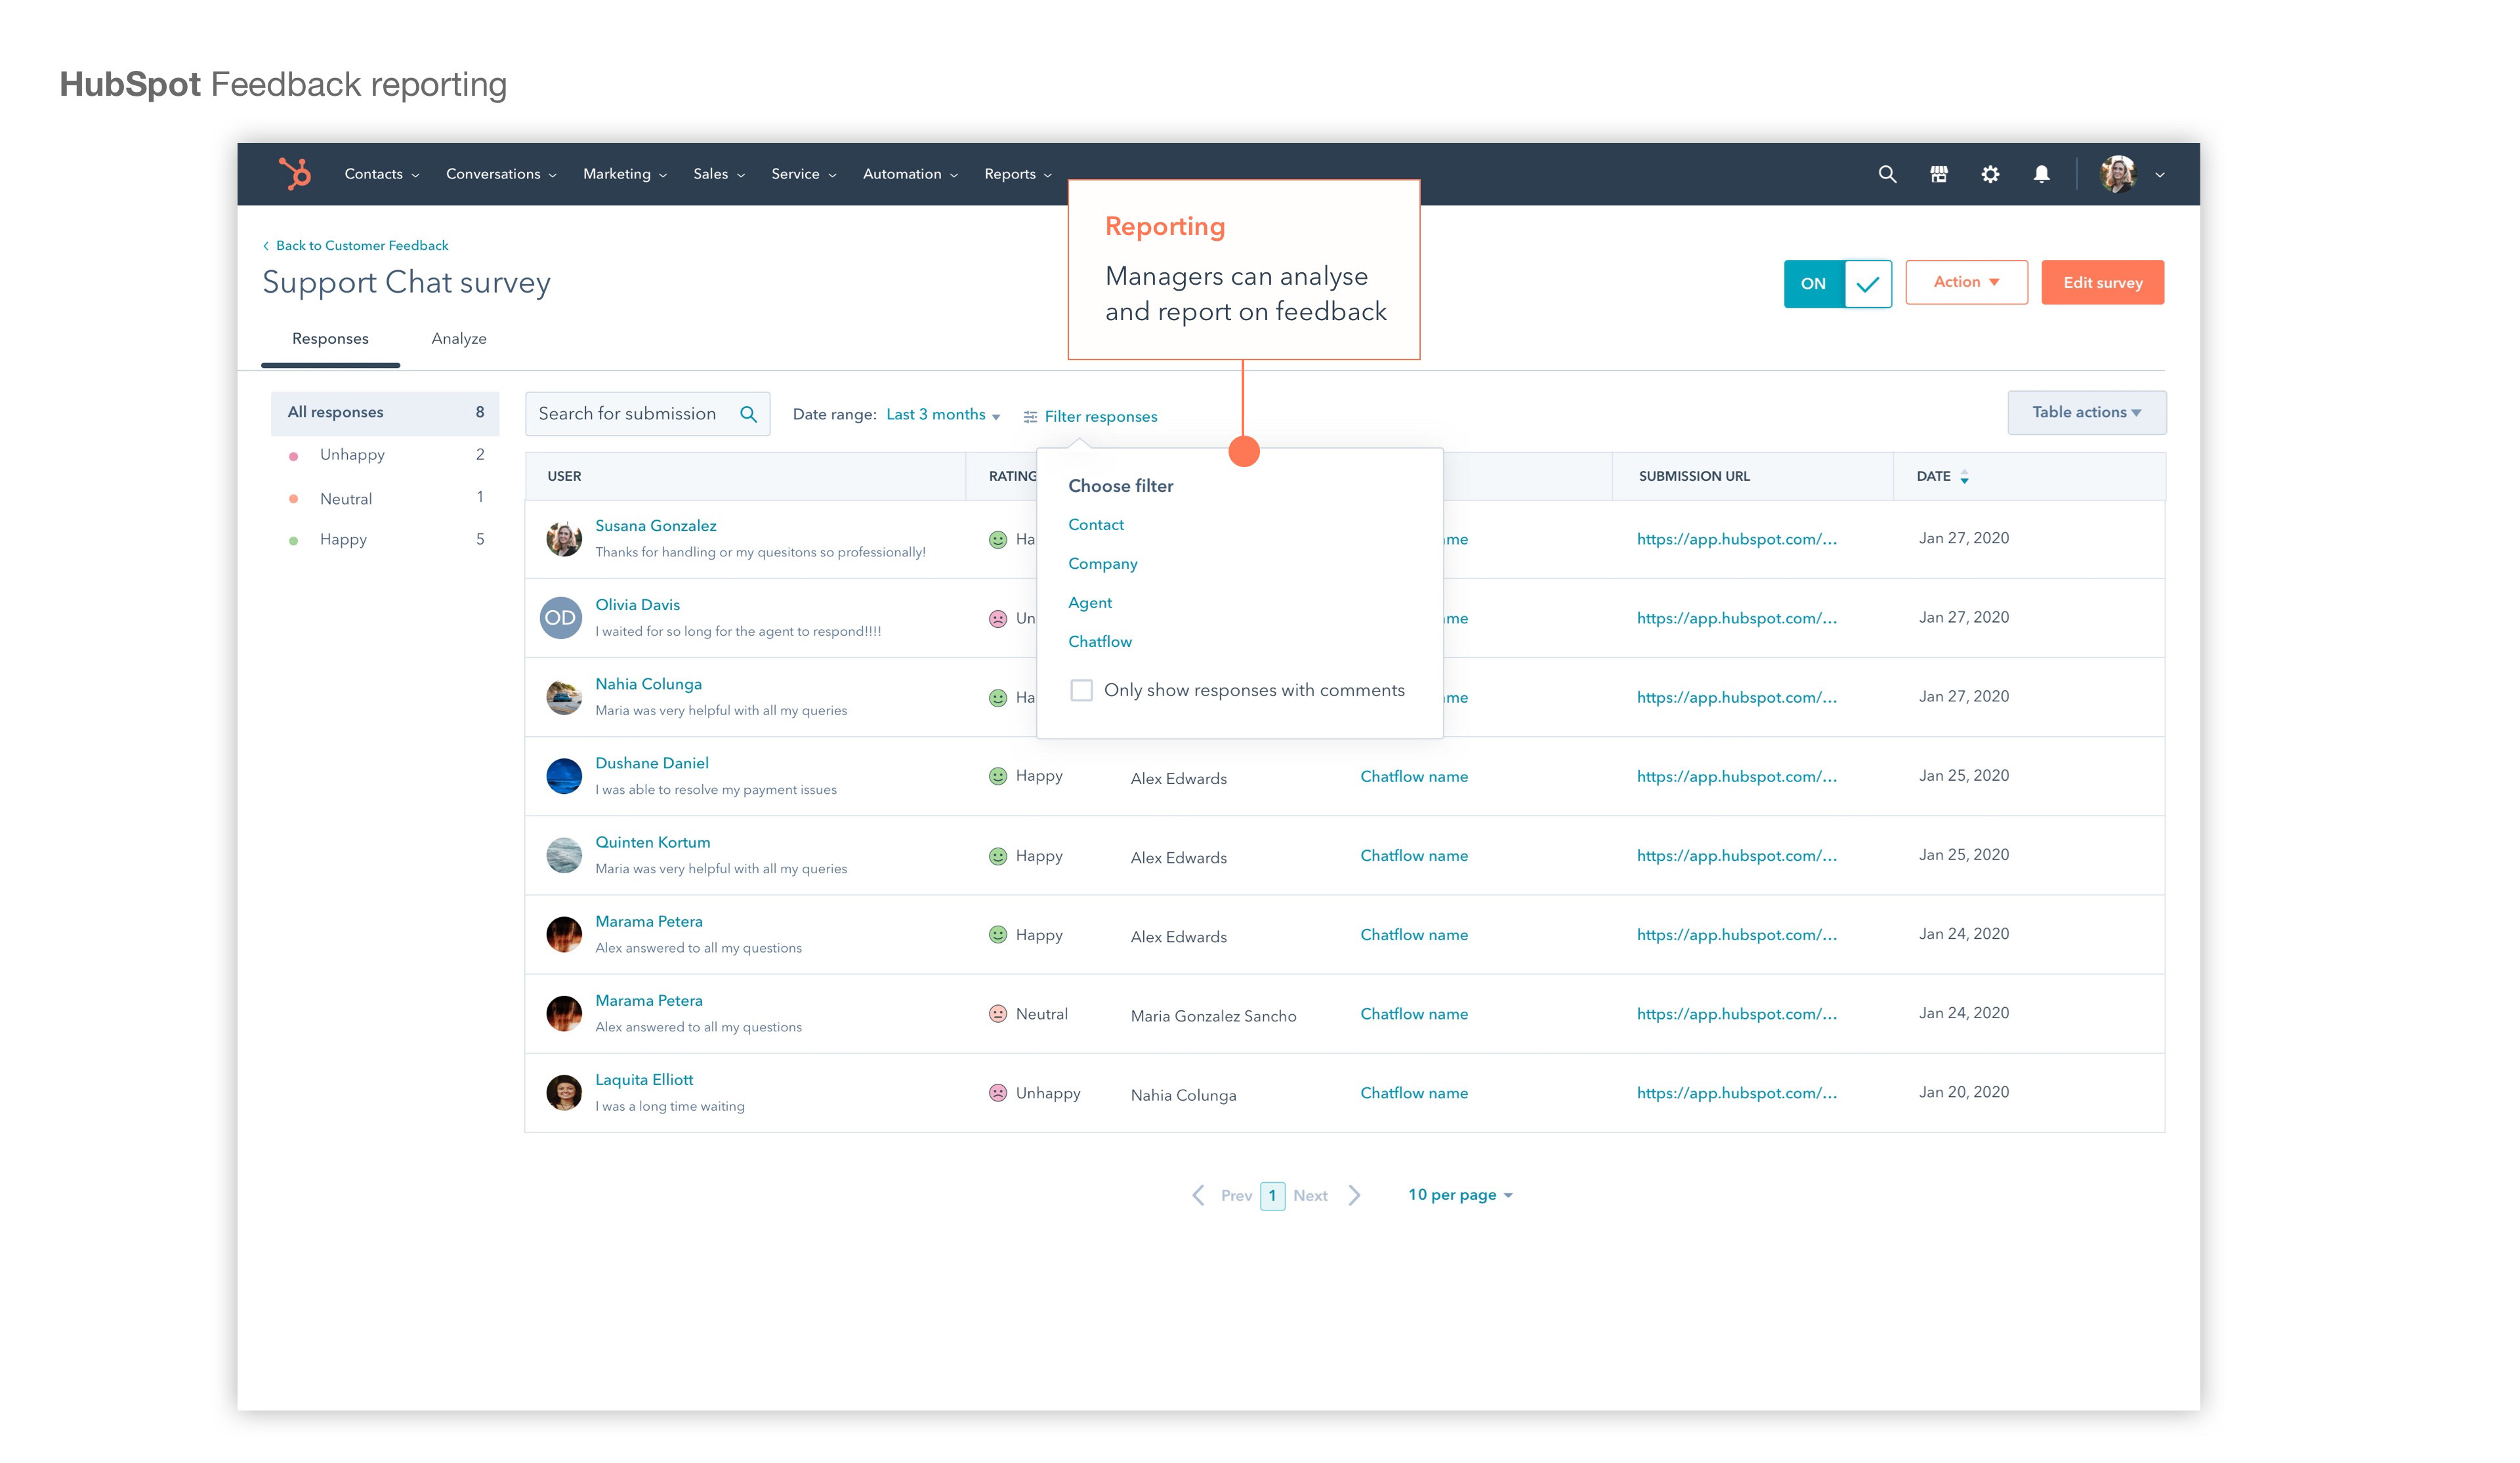Select the Responses tab
The height and width of the screenshot is (1463, 2520).
pos(330,339)
